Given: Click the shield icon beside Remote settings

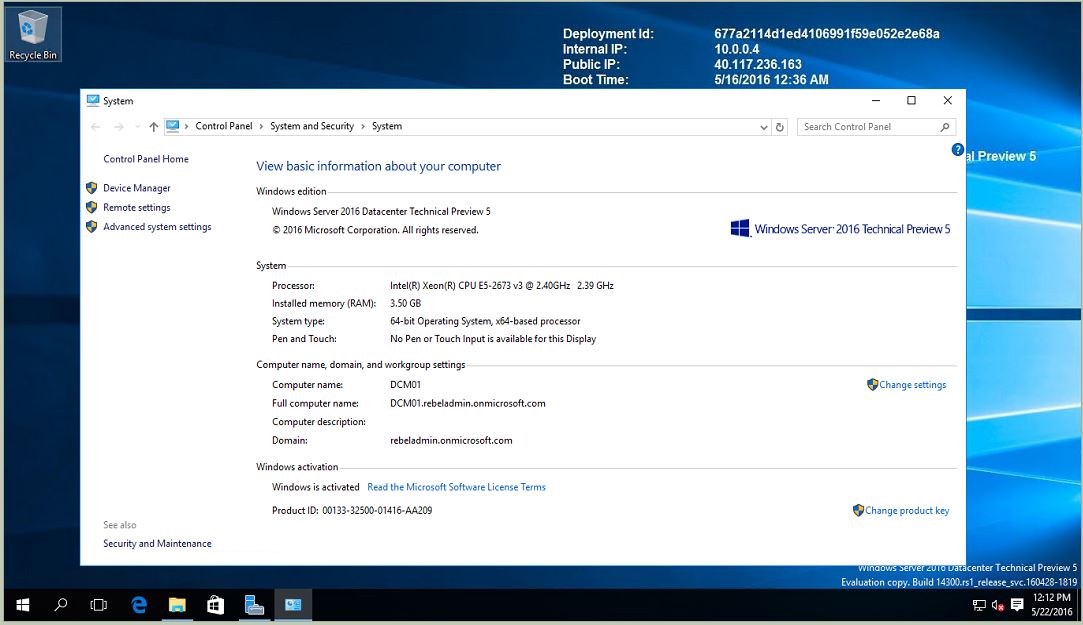Looking at the screenshot, I should [92, 207].
